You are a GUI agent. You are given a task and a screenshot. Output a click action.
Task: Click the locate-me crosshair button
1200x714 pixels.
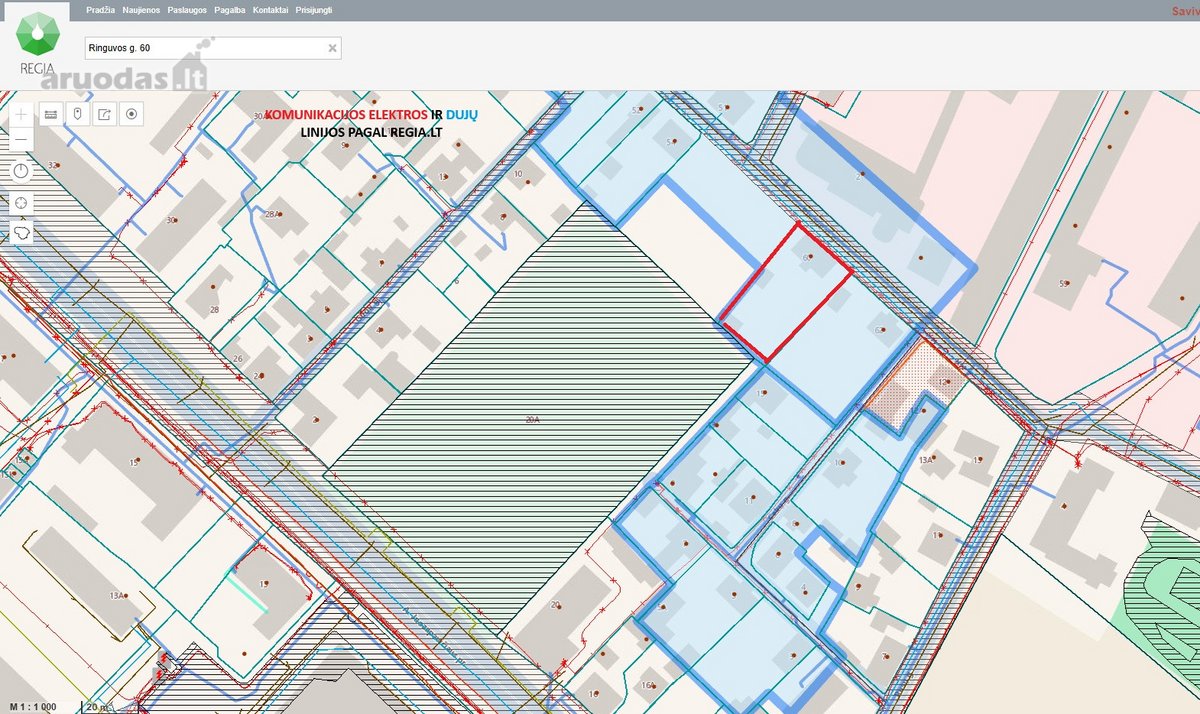coord(21,203)
